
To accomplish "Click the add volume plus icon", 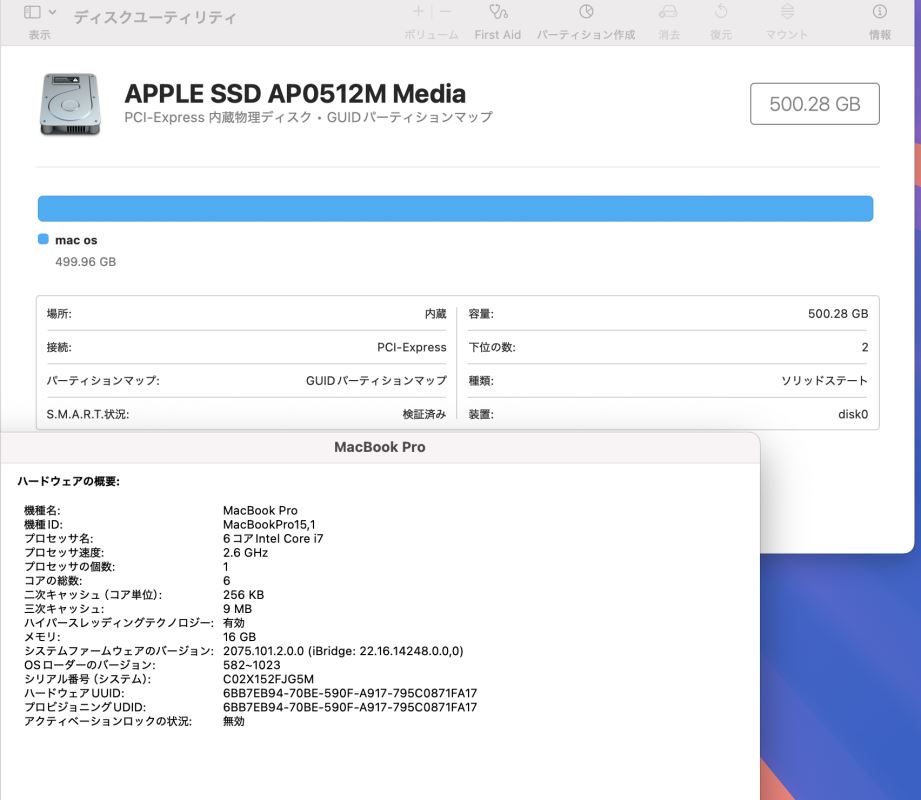I will (x=418, y=11).
